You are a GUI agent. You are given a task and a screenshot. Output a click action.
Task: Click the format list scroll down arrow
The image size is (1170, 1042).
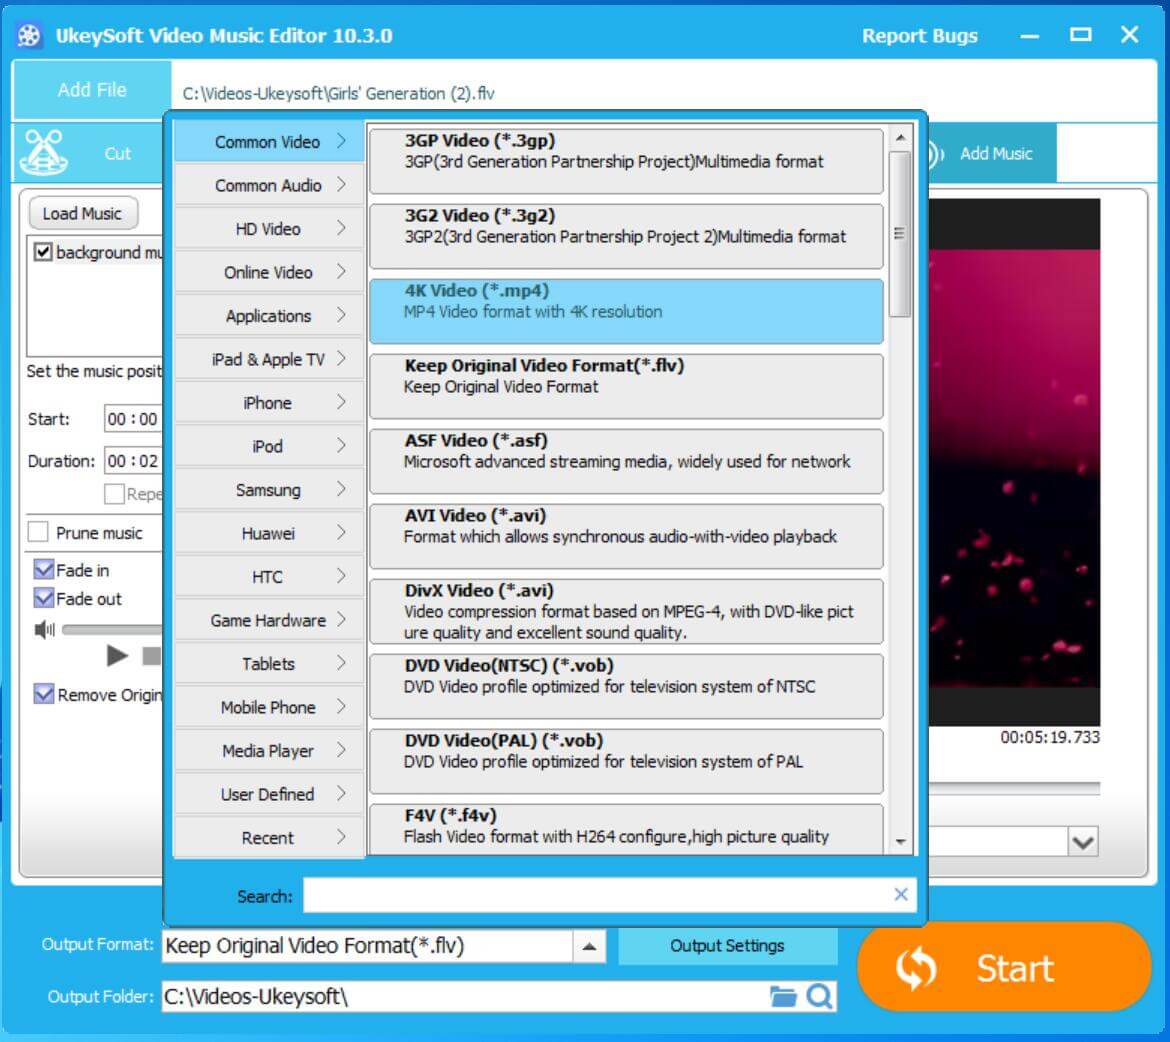click(x=901, y=841)
